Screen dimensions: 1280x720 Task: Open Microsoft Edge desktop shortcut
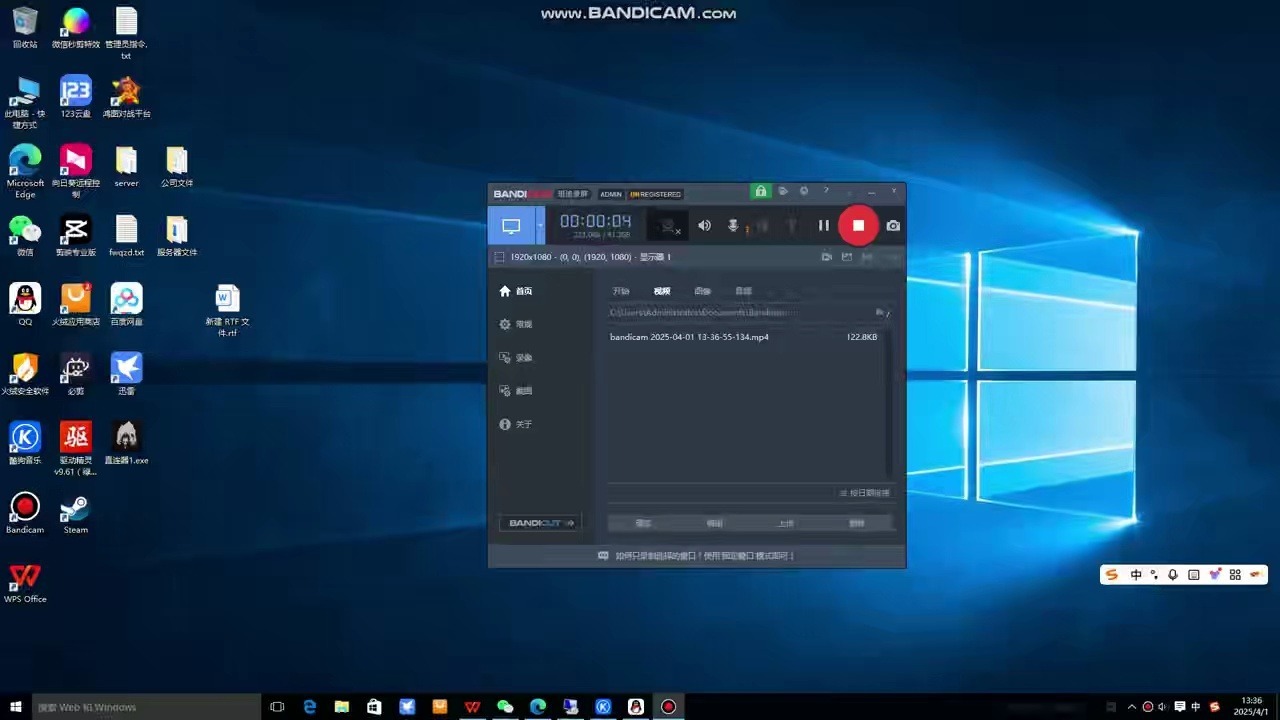tap(25, 171)
